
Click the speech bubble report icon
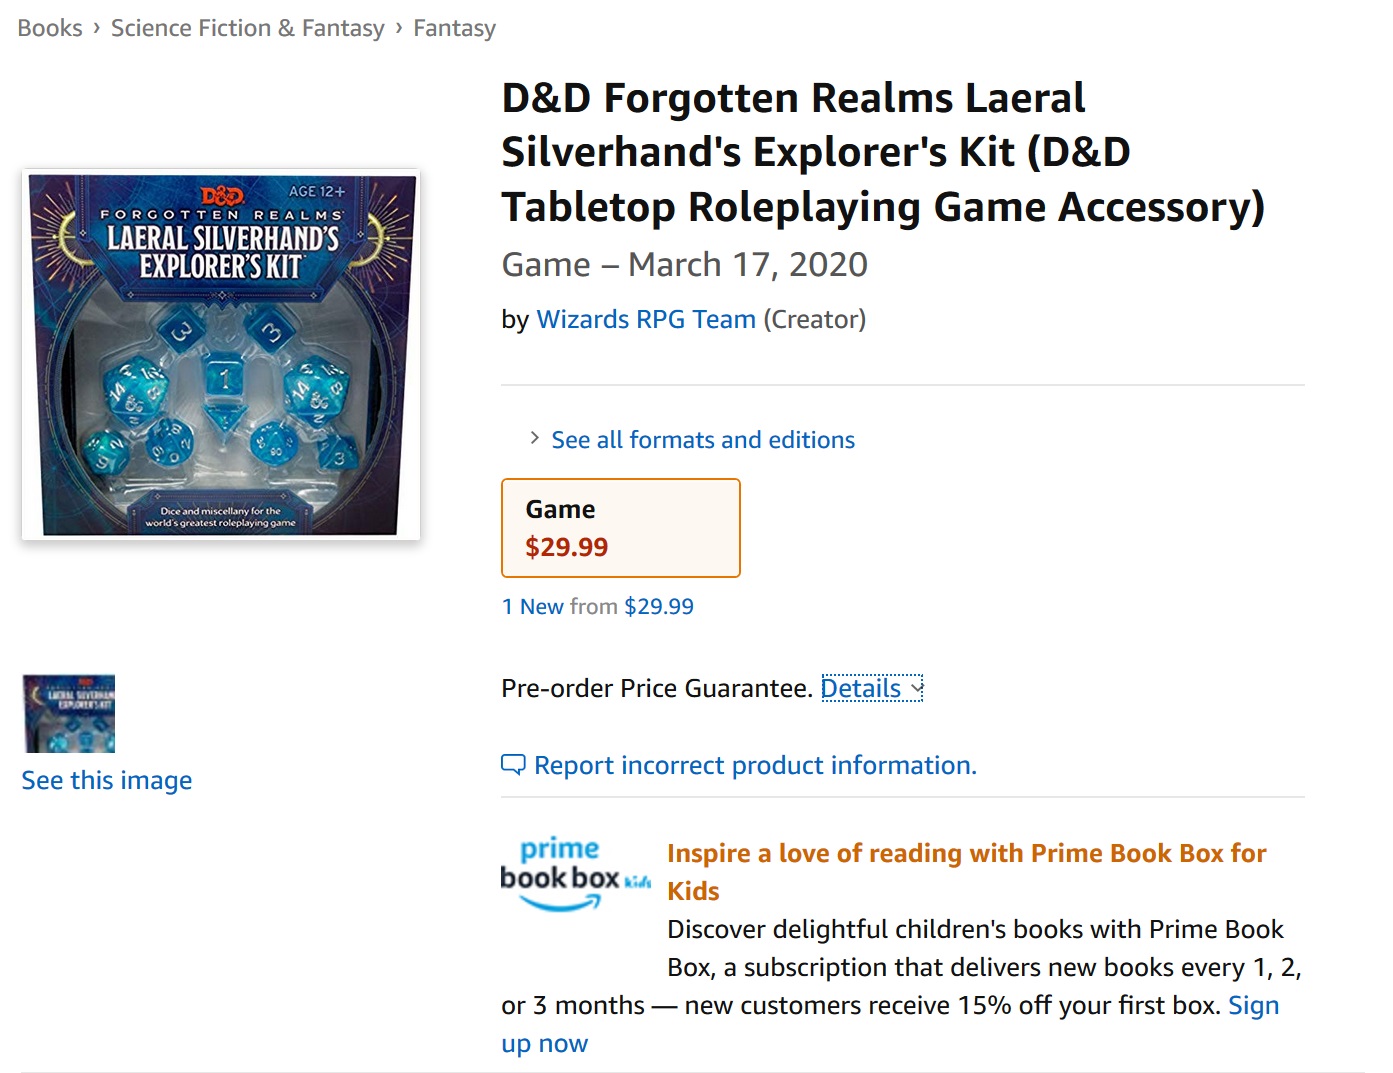tap(513, 766)
